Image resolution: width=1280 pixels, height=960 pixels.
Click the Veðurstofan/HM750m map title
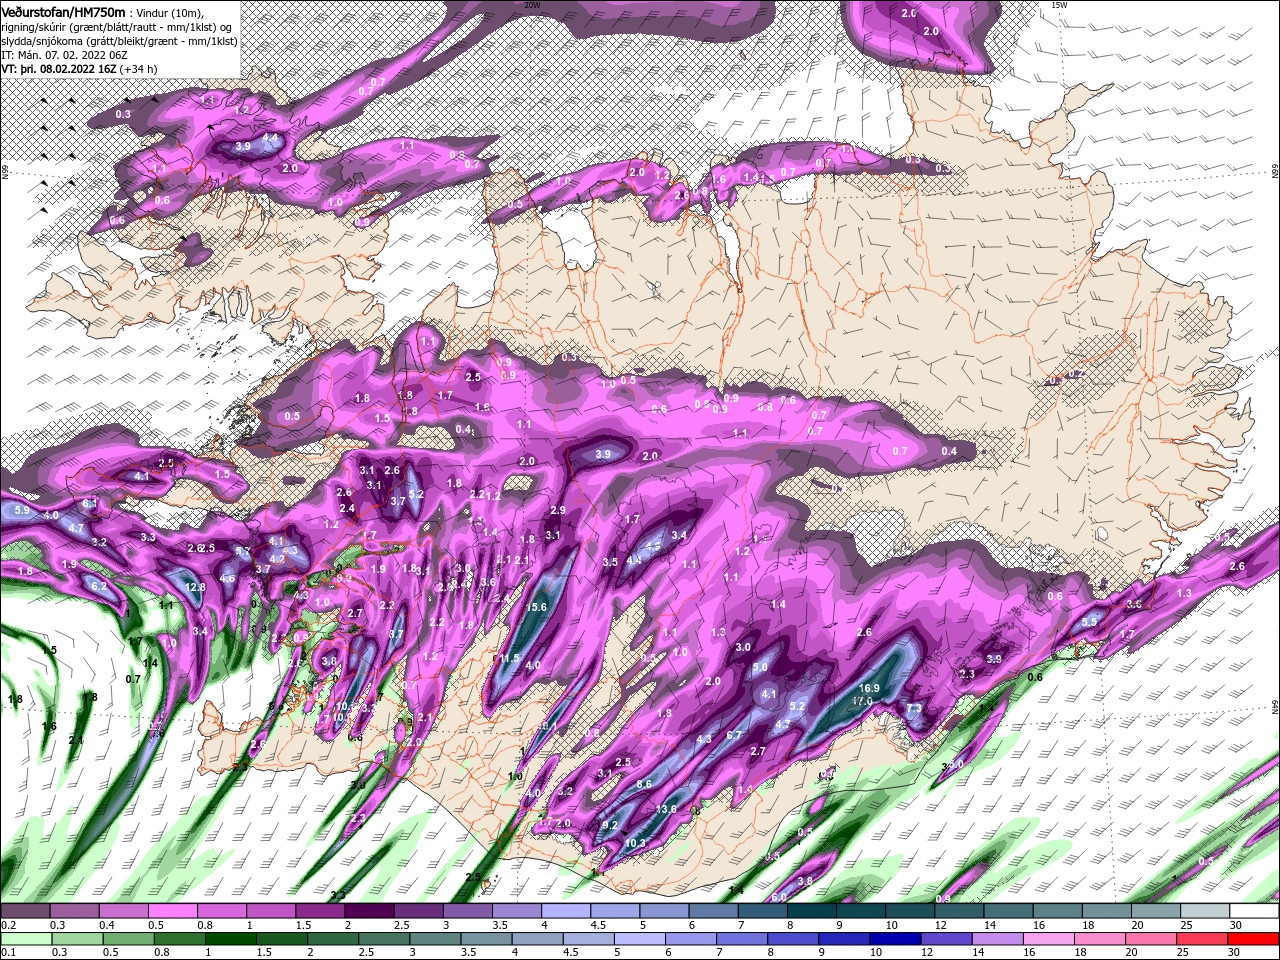point(64,12)
